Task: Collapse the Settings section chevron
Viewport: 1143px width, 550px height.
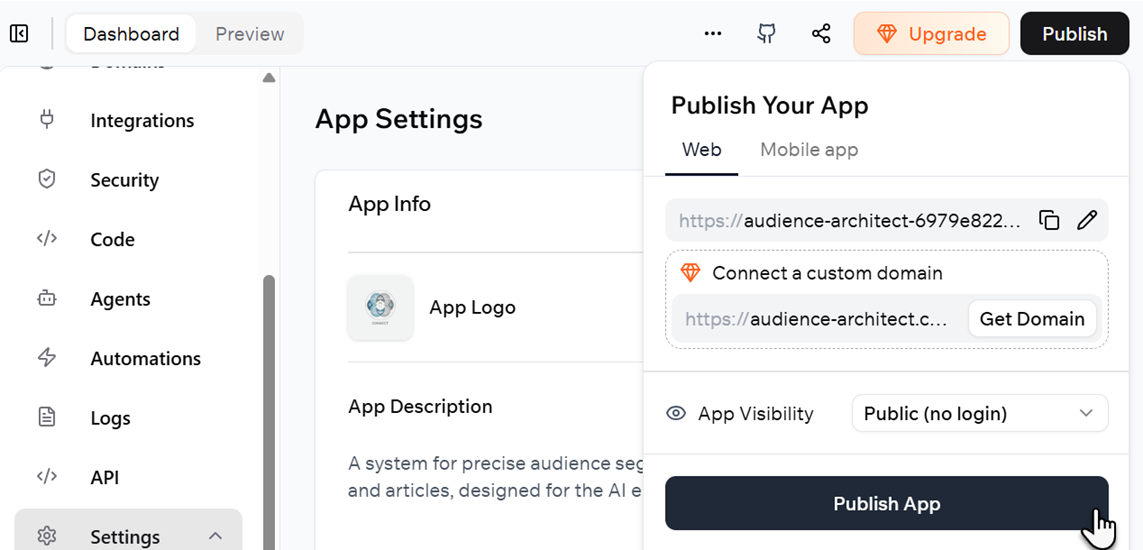Action: [x=215, y=536]
